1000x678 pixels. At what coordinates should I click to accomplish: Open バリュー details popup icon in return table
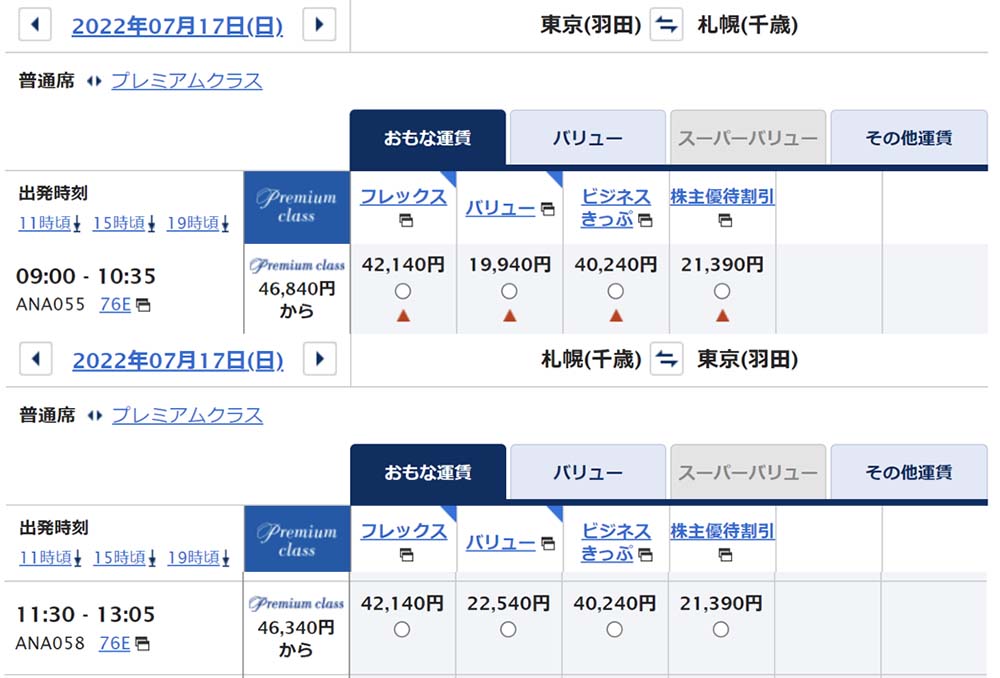tap(548, 543)
